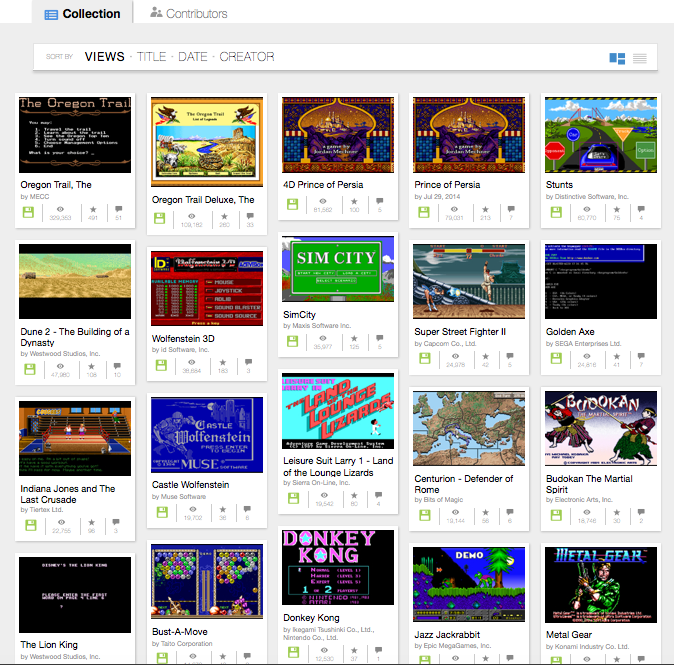Click 'by Westwood Studios, Inc.' under Dune 2
Viewport: 674px width, 665px height.
(60, 354)
